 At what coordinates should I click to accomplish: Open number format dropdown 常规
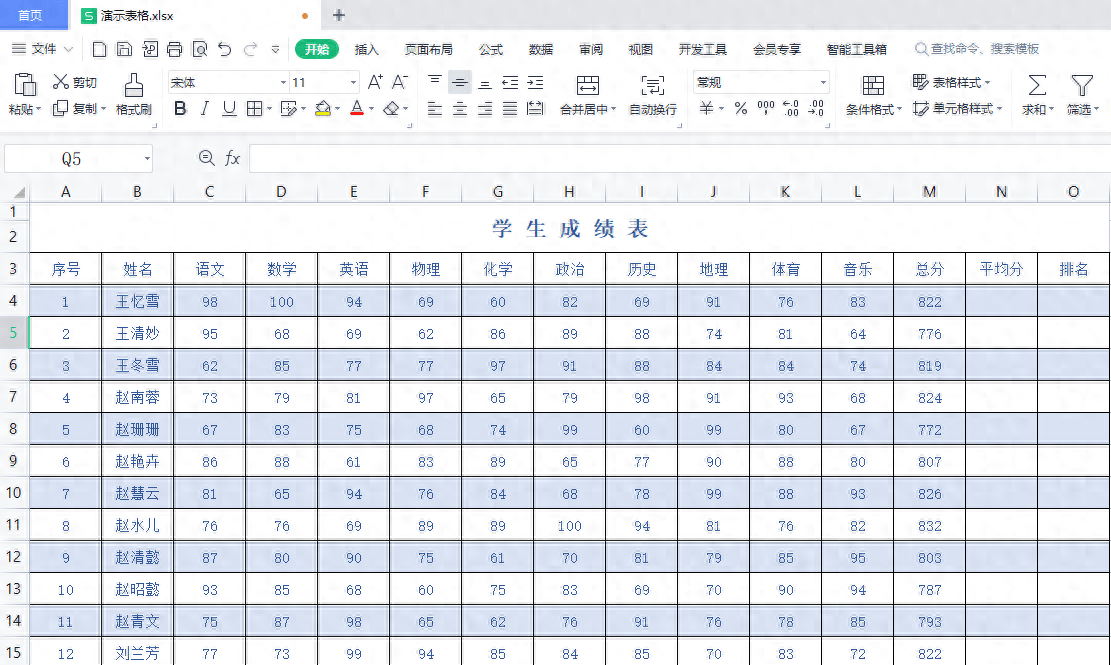[823, 82]
